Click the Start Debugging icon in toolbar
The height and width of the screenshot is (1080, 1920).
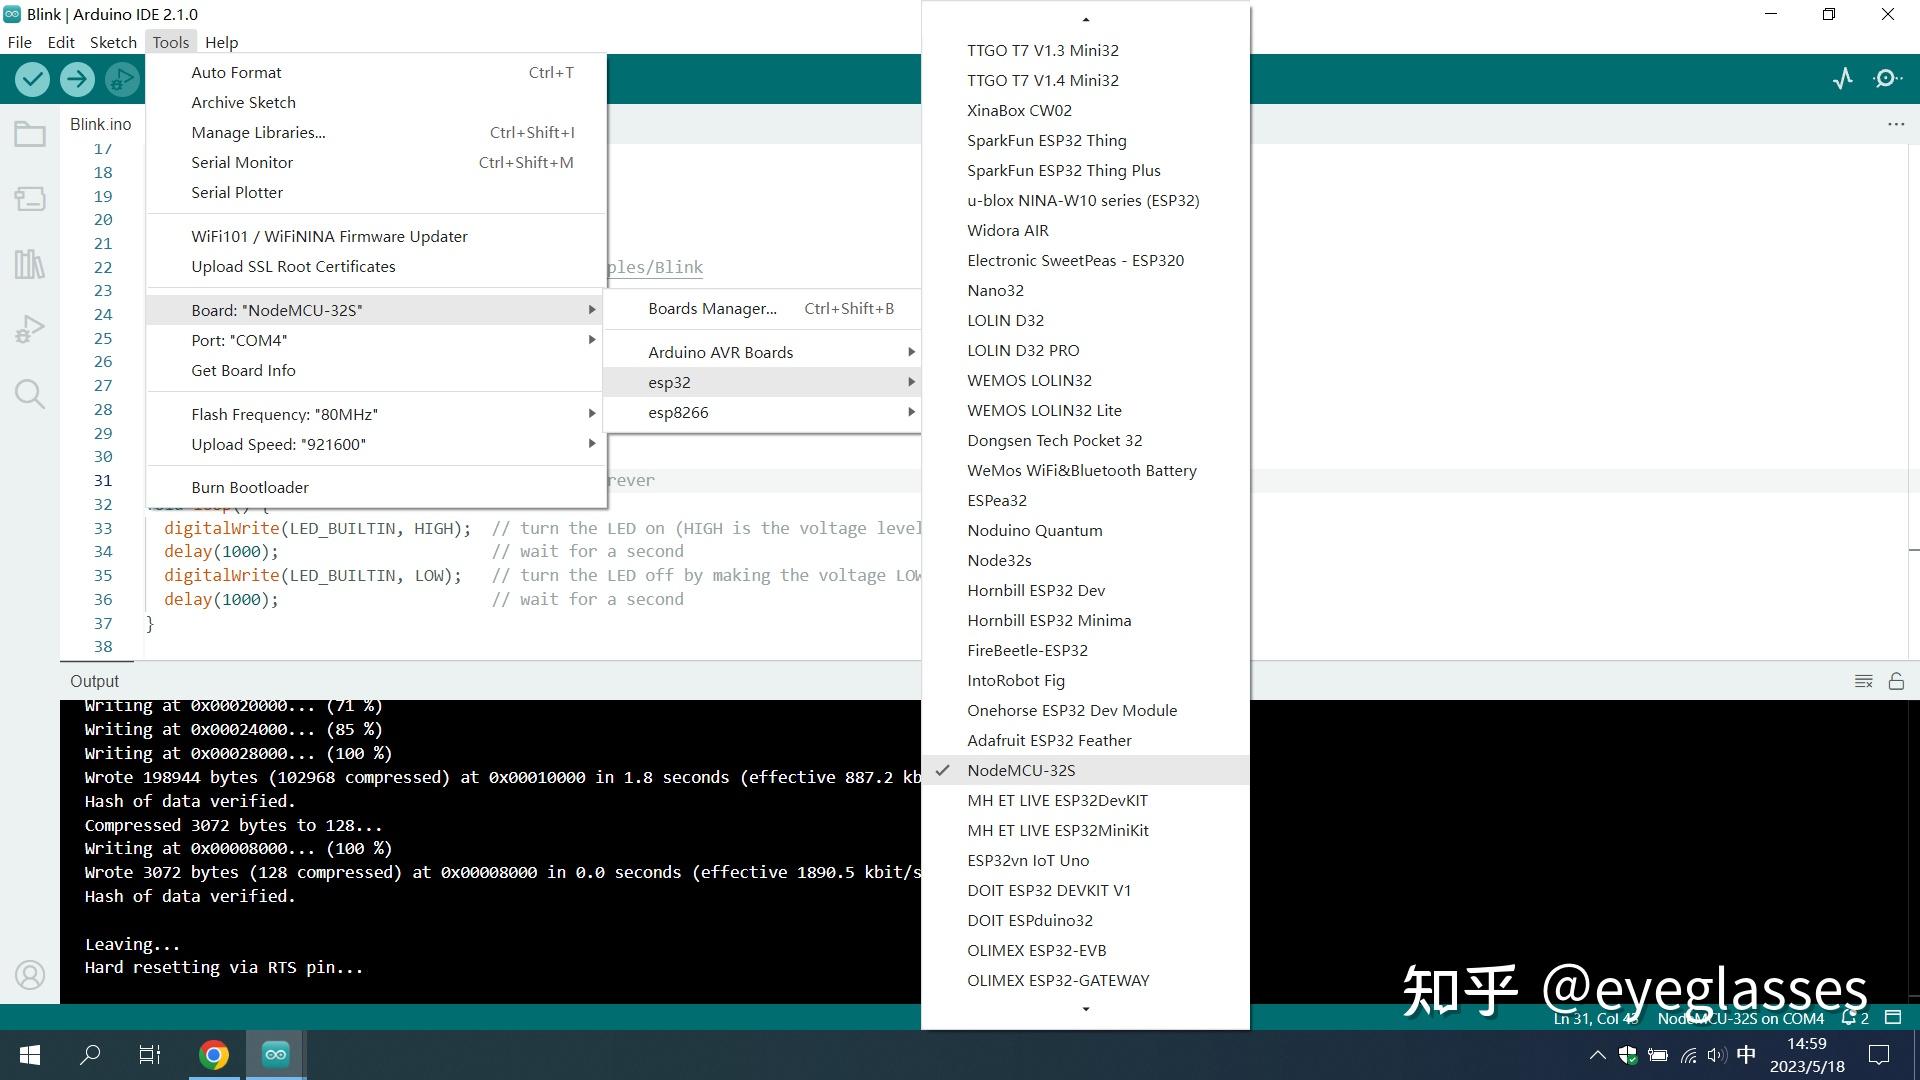click(x=120, y=79)
